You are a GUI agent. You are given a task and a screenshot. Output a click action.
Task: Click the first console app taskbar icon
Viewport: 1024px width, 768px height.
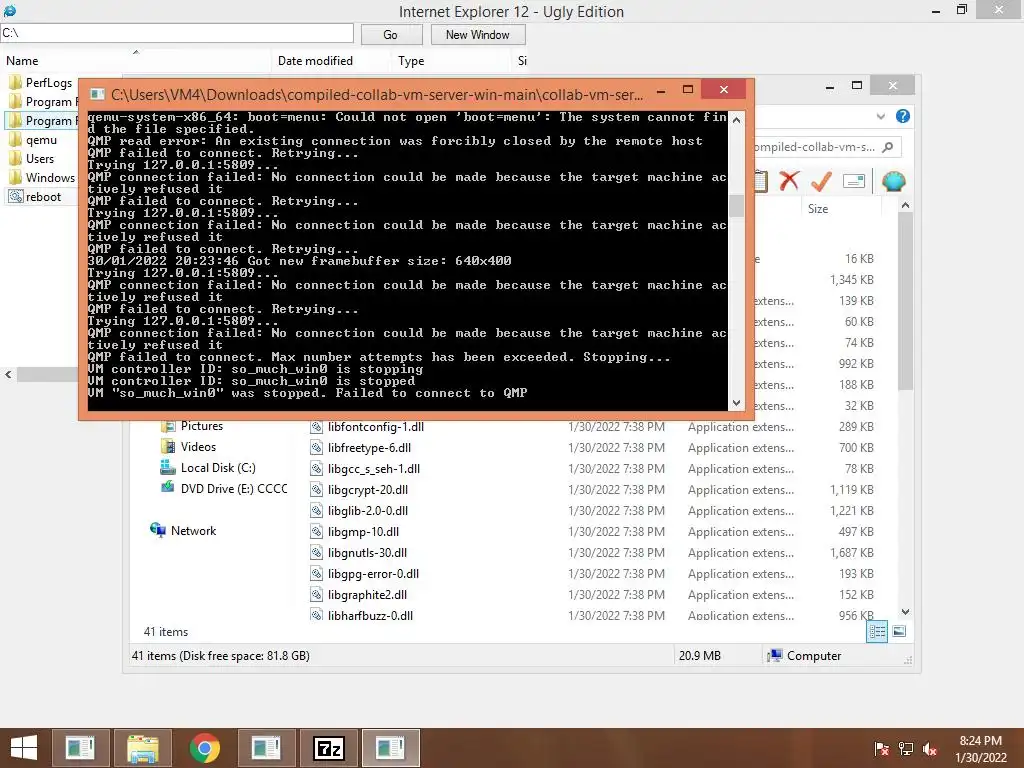[x=80, y=748]
